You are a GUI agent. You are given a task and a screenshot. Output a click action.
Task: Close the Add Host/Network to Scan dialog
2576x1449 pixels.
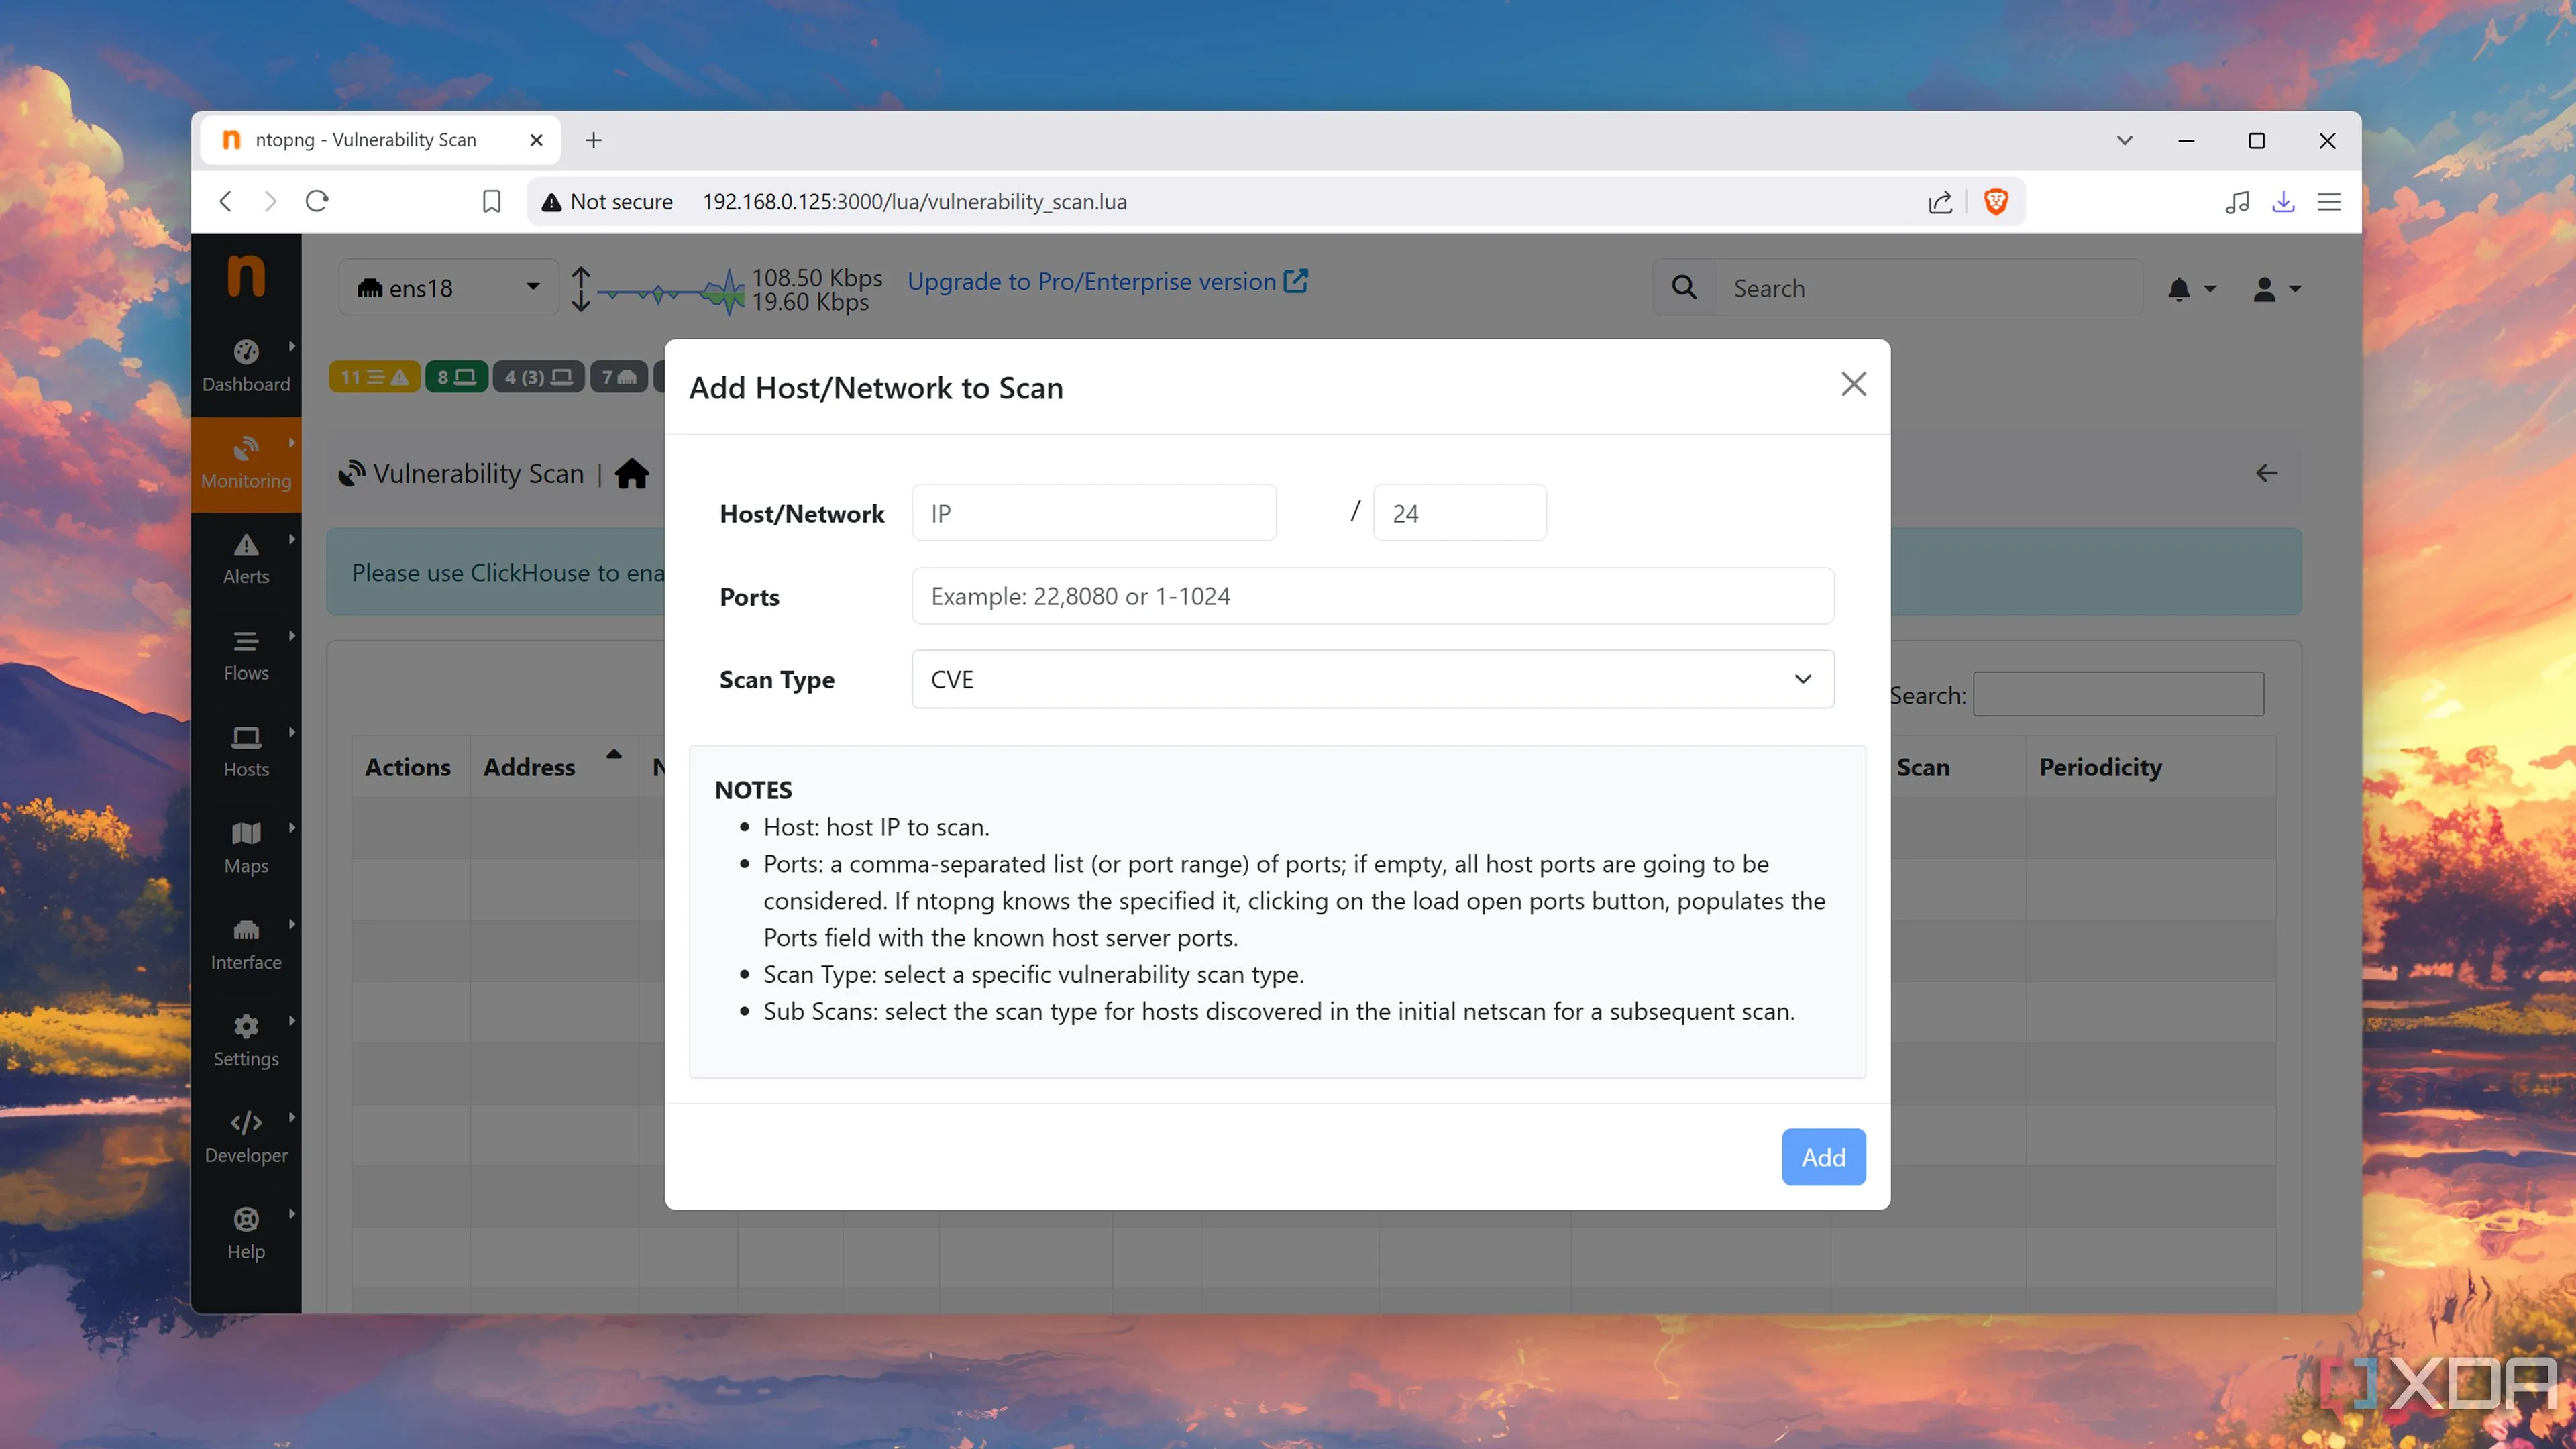(1853, 384)
